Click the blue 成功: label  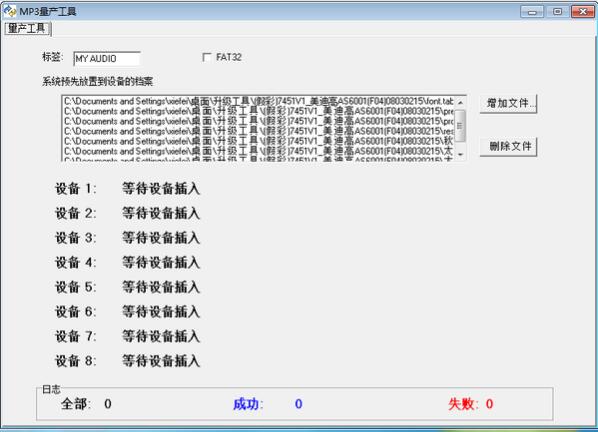point(248,404)
